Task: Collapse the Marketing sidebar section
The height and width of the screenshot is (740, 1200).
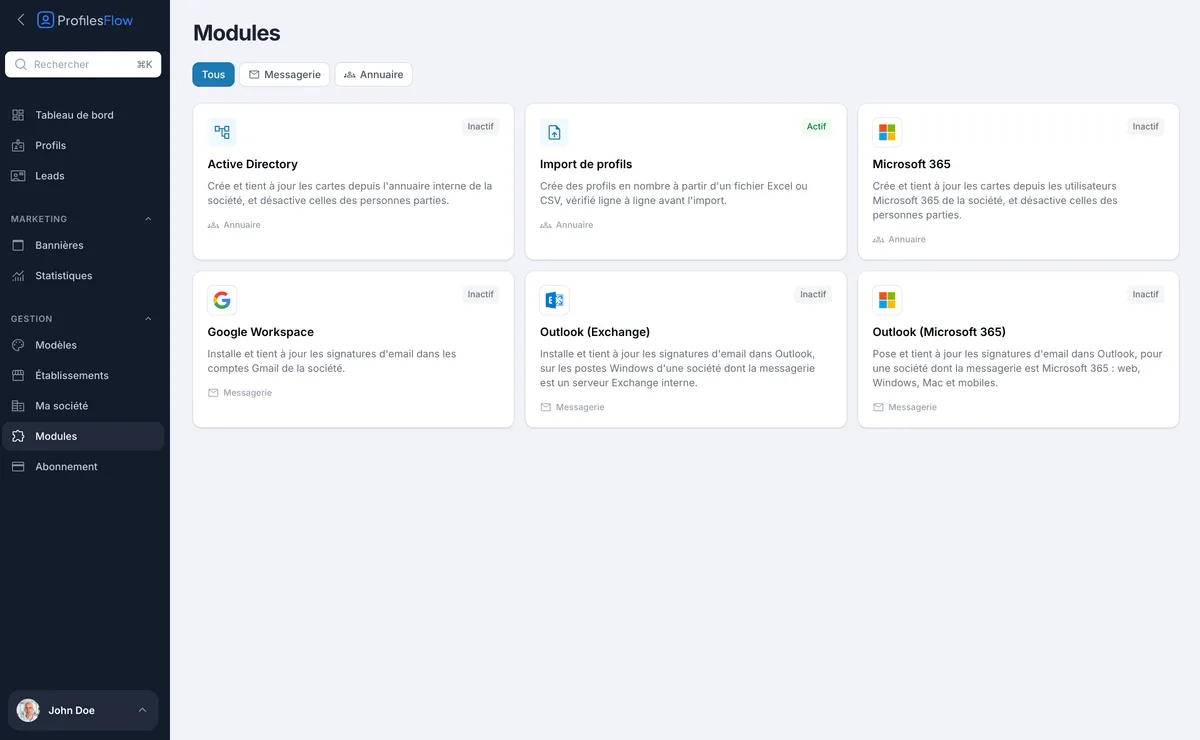Action: click(x=149, y=219)
